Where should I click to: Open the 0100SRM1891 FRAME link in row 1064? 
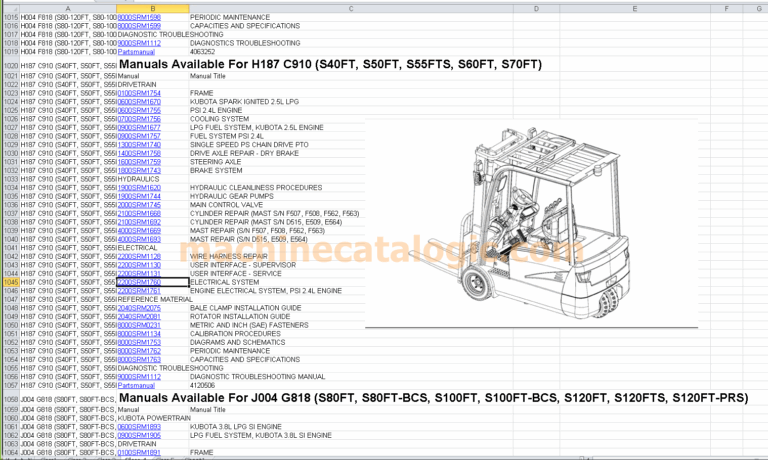coord(139,452)
